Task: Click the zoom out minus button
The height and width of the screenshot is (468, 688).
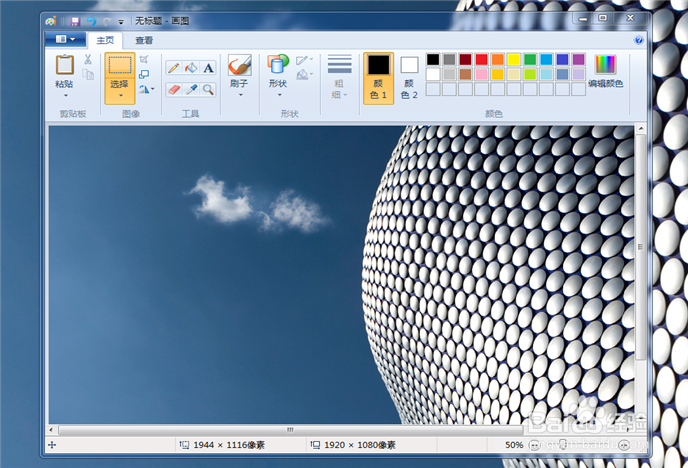Action: pos(534,445)
